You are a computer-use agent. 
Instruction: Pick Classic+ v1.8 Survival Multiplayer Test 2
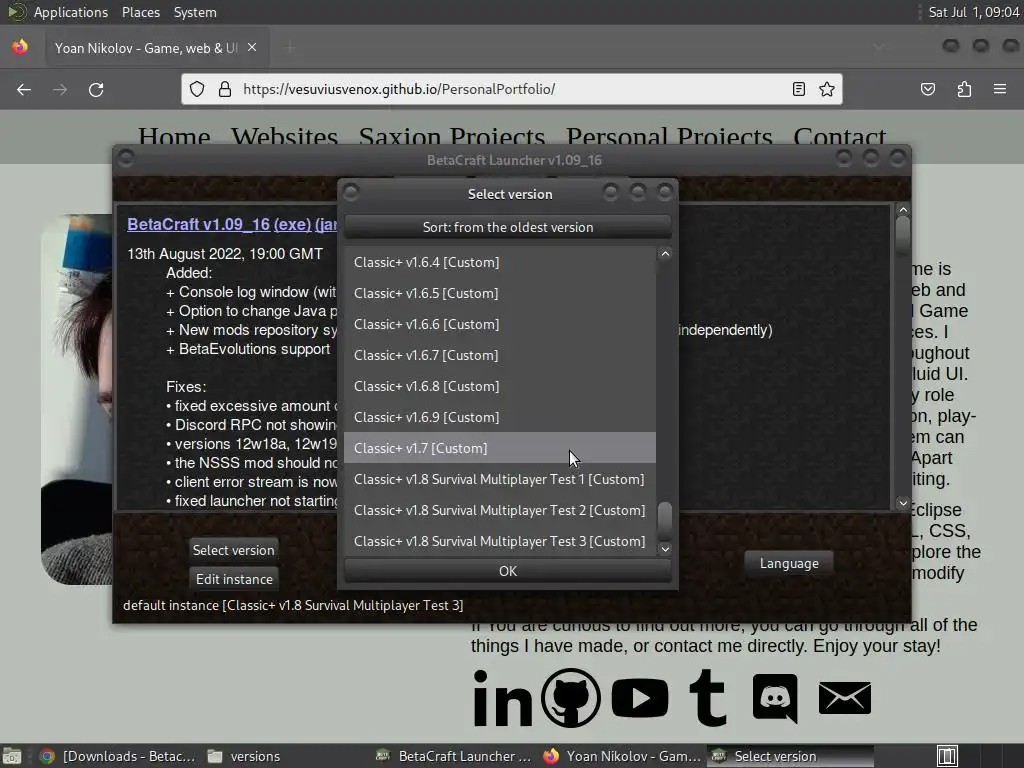[x=500, y=510]
